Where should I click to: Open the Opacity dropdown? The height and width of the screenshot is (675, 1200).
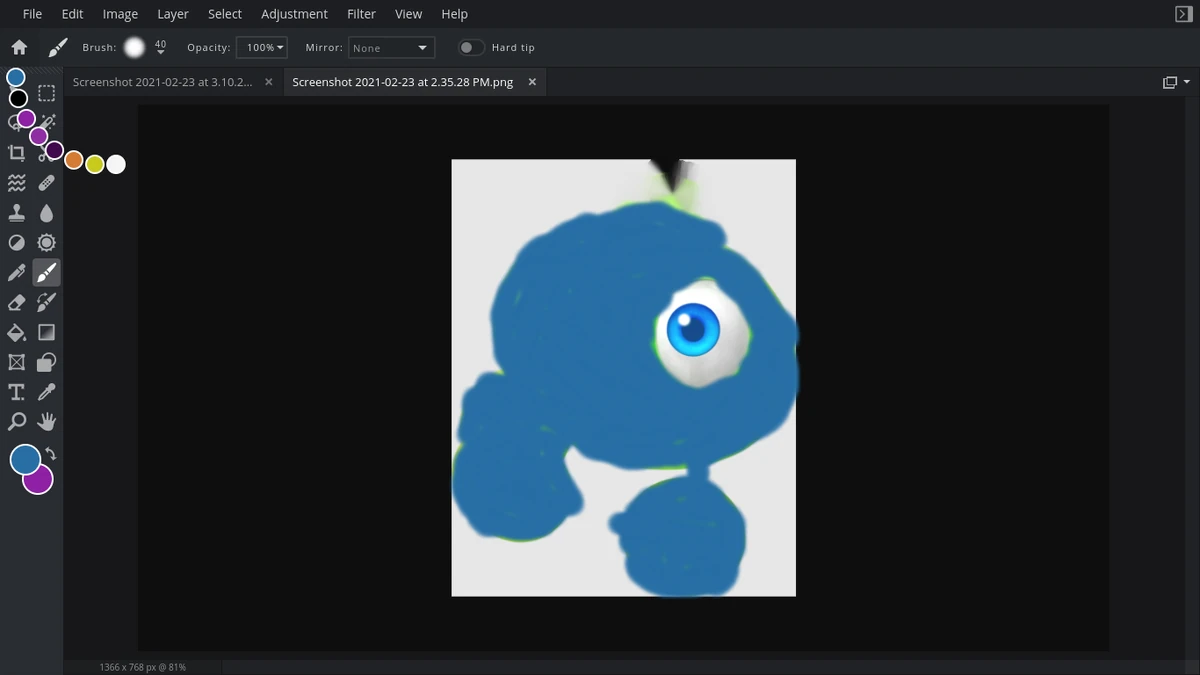[x=261, y=47]
